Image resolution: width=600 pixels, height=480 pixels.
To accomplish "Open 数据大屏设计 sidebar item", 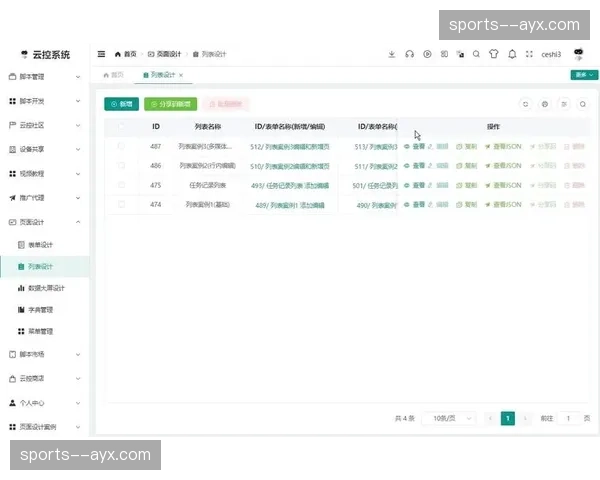I will (x=45, y=288).
